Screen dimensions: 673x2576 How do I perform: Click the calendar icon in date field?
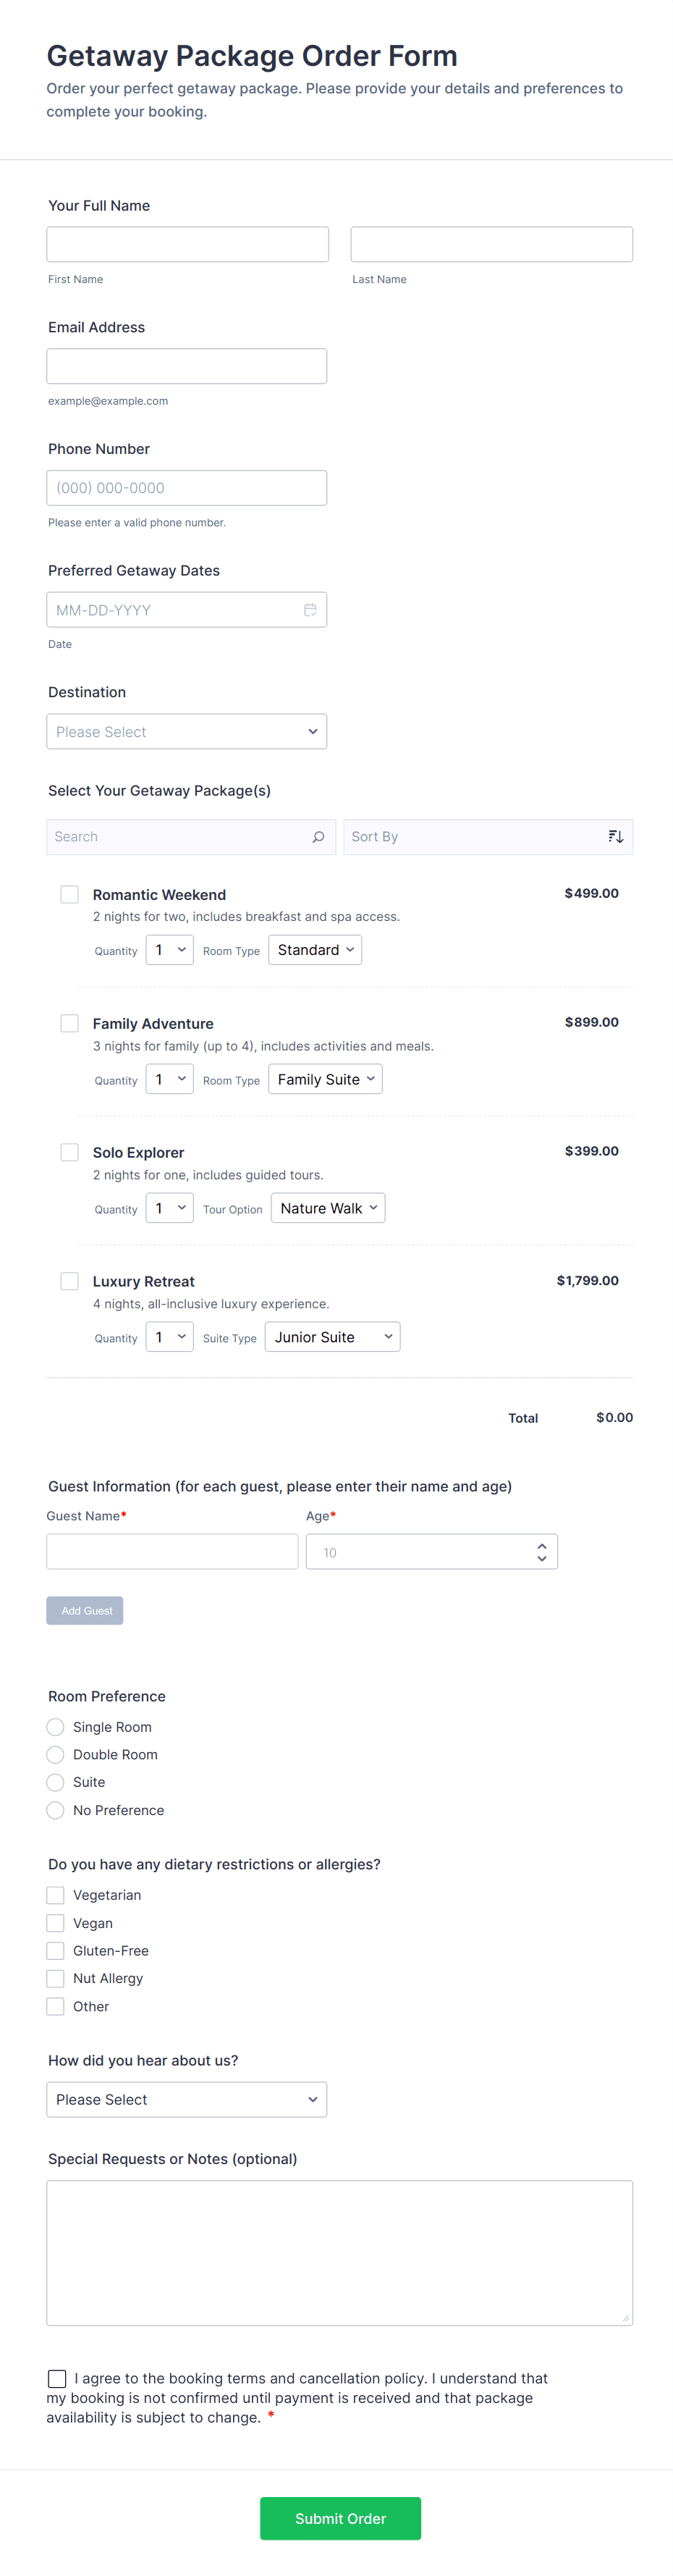(310, 610)
